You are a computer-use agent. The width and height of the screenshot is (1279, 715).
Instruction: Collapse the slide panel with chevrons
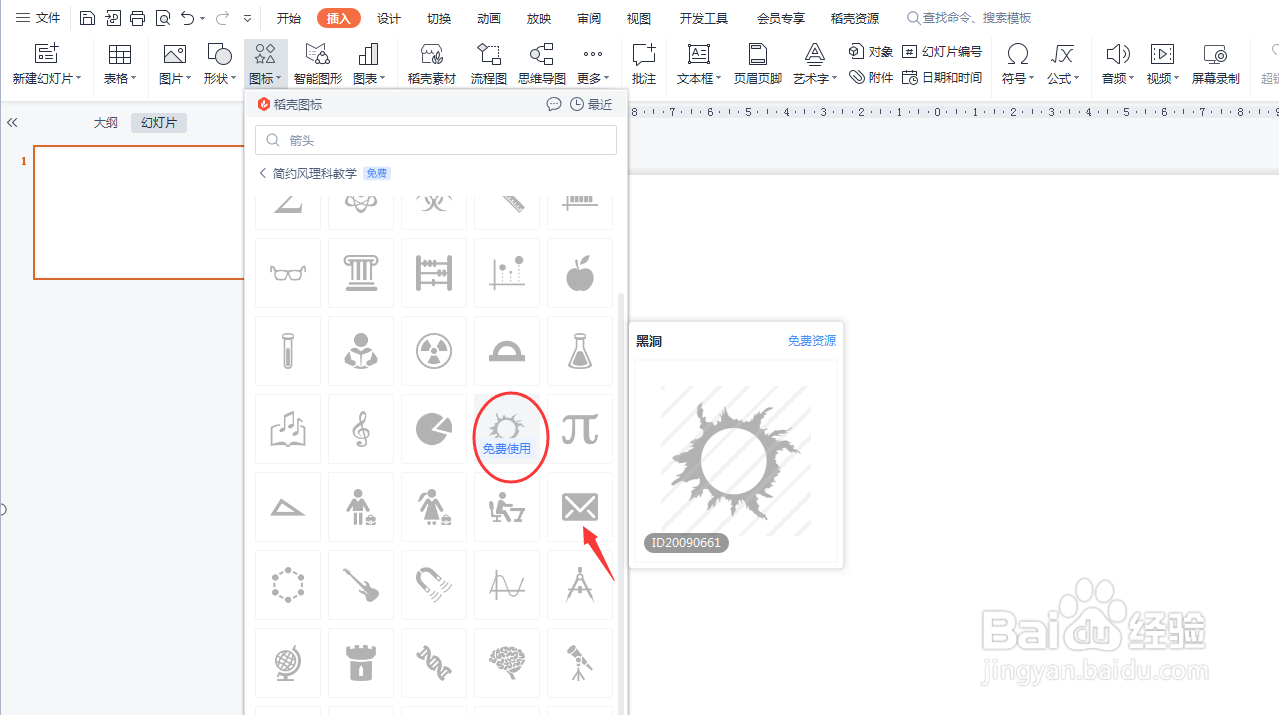pyautogui.click(x=12, y=122)
